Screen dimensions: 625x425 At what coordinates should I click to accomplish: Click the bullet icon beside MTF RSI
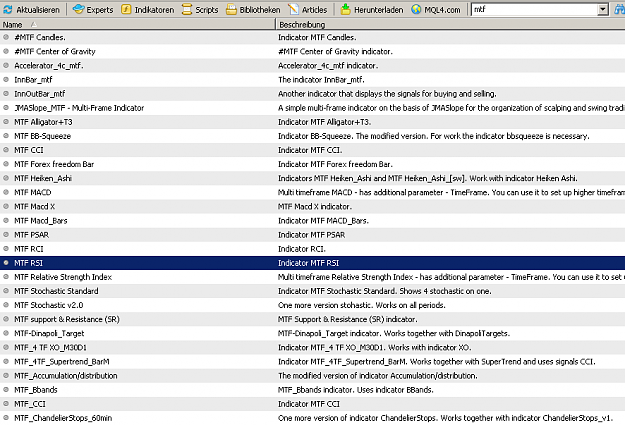coord(6,263)
